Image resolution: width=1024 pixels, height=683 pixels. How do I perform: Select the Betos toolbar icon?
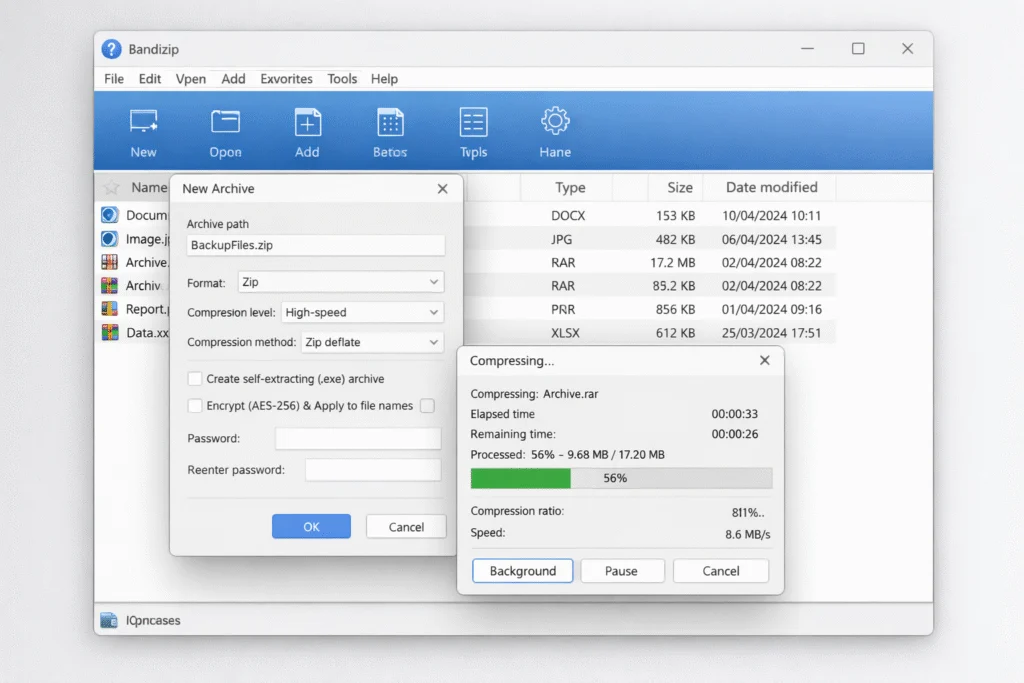point(389,130)
